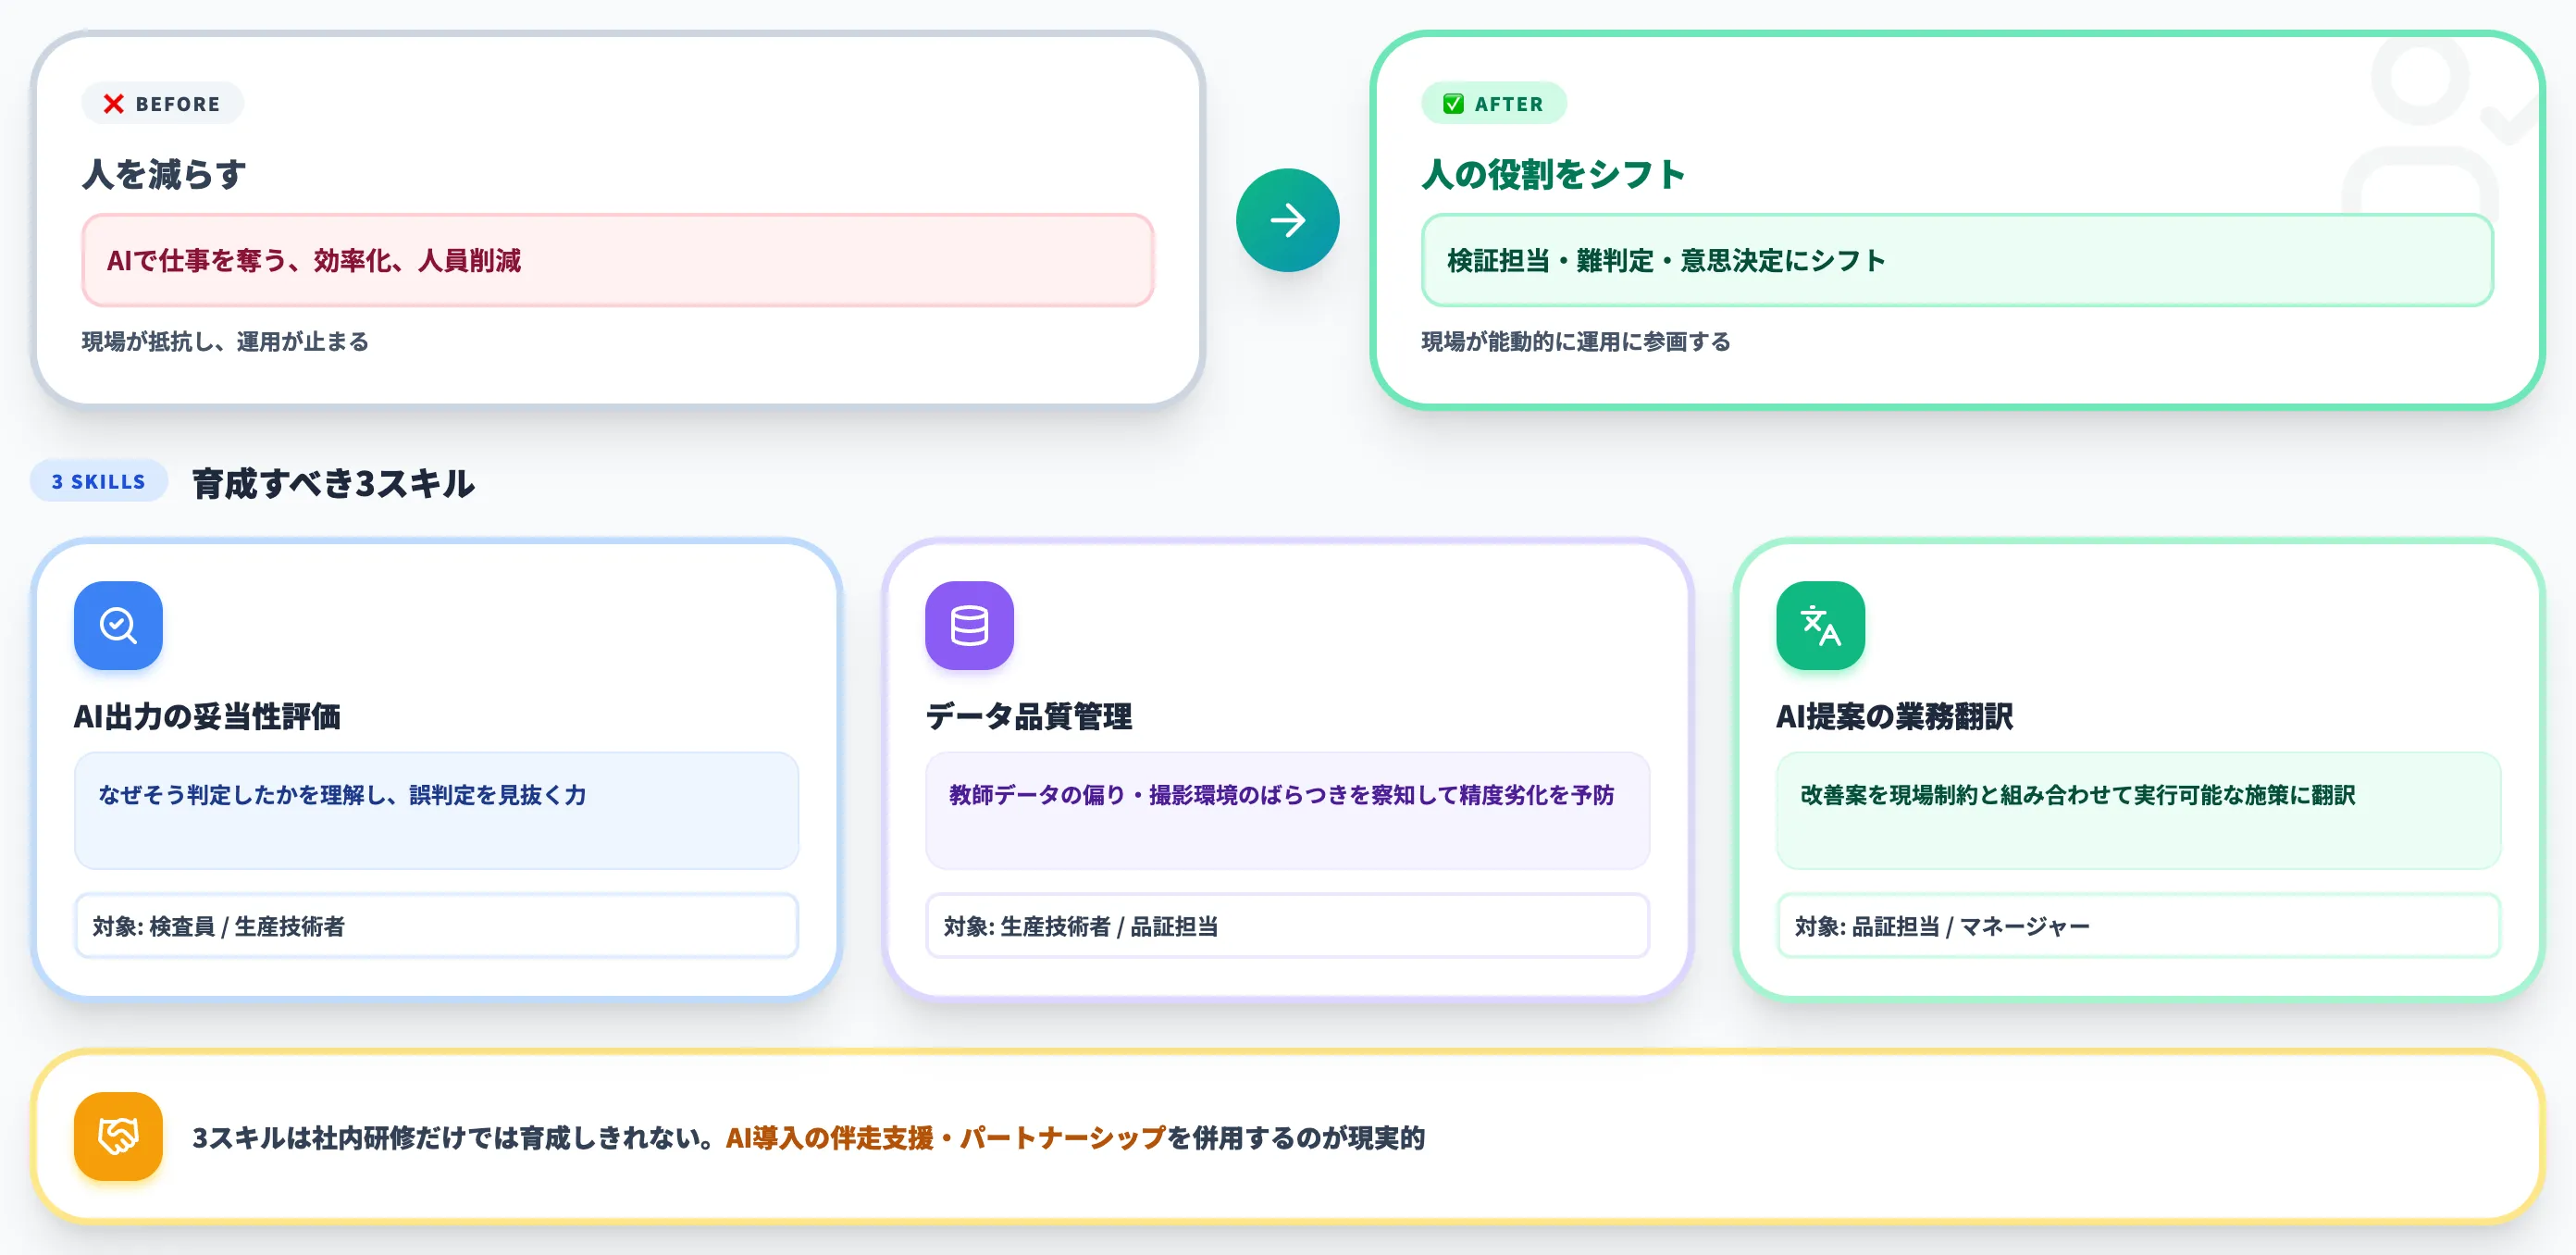Click the orange text AI導入の伴走支援・パートナーシップ
The image size is (2576, 1255).
tap(946, 1138)
